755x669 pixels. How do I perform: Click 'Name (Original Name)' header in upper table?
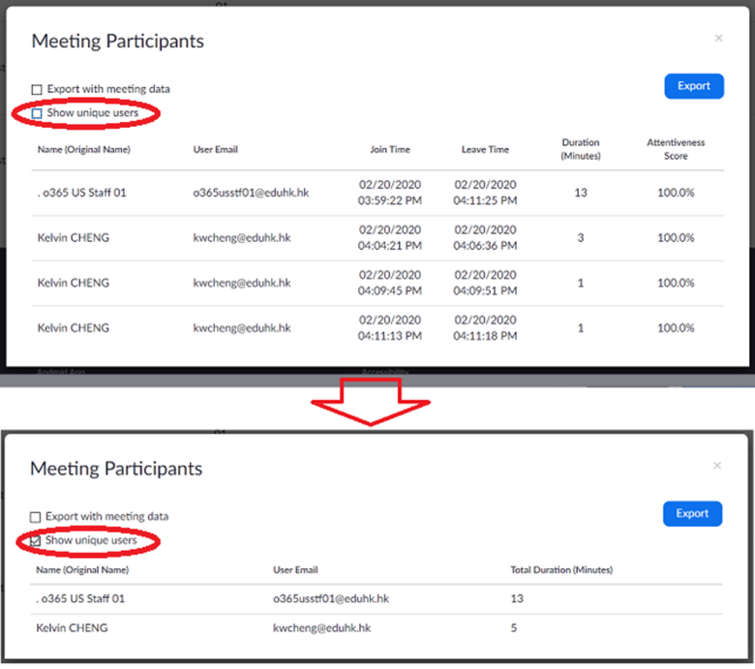click(84, 149)
